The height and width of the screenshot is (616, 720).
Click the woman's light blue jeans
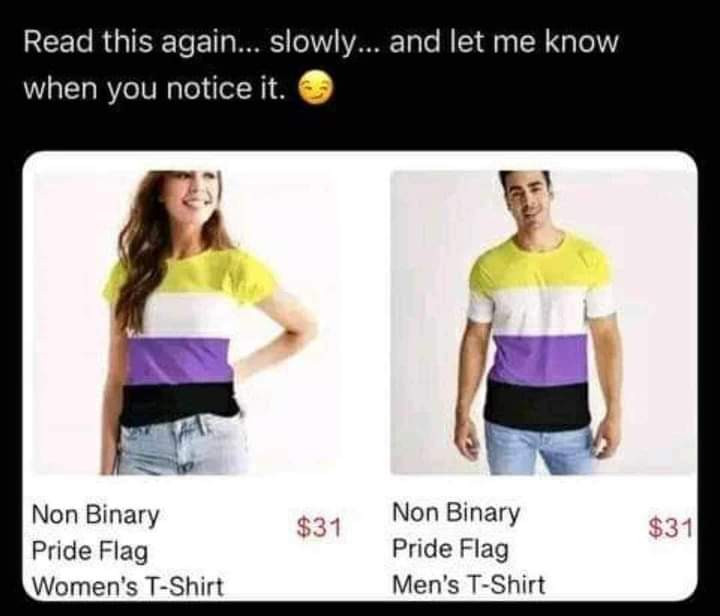click(x=181, y=445)
